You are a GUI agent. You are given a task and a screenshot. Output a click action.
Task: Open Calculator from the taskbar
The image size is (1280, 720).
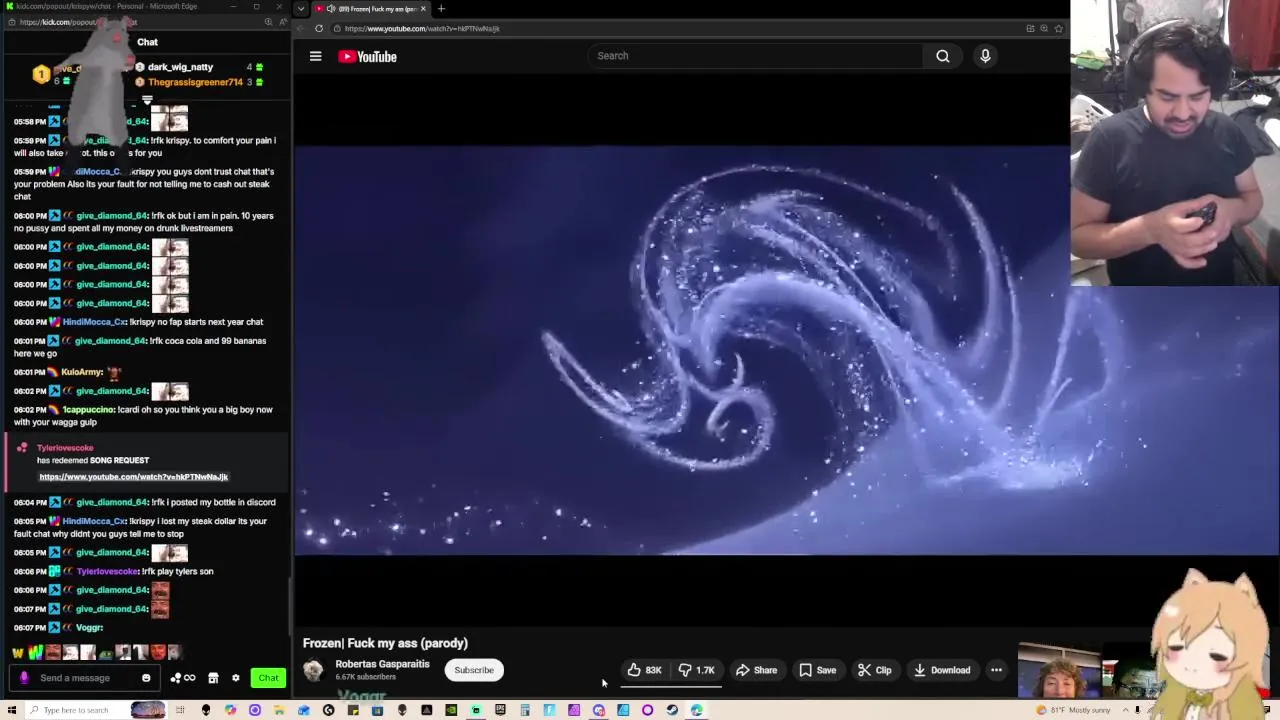[x=525, y=710]
